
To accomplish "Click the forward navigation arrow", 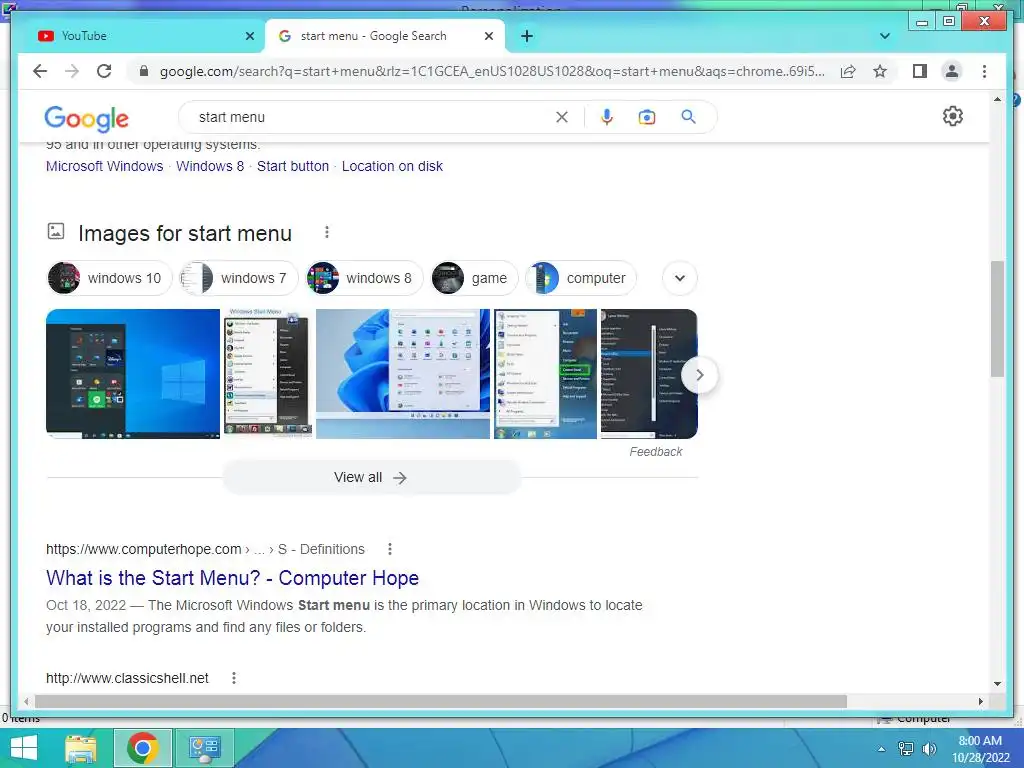I will 72,71.
